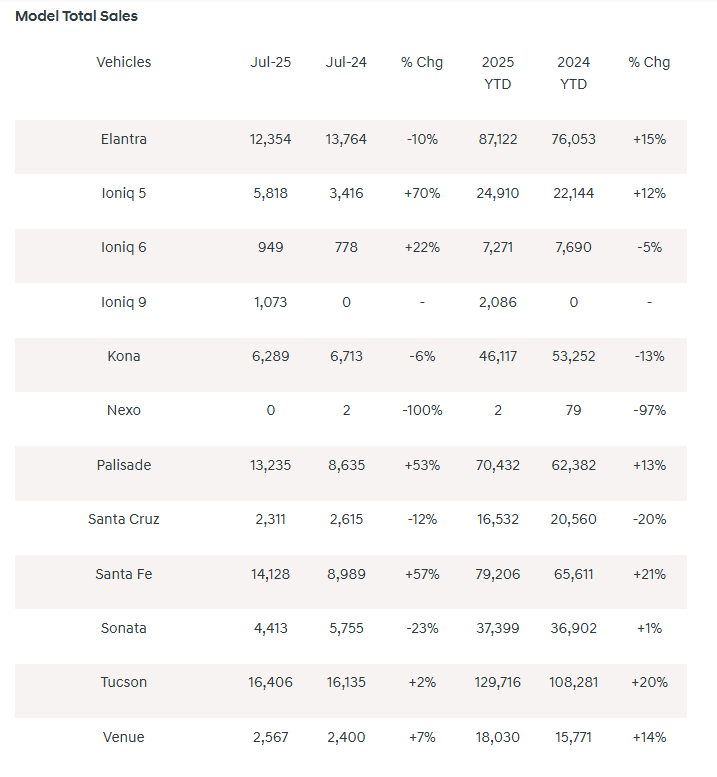Select the Venue row label

click(x=124, y=737)
